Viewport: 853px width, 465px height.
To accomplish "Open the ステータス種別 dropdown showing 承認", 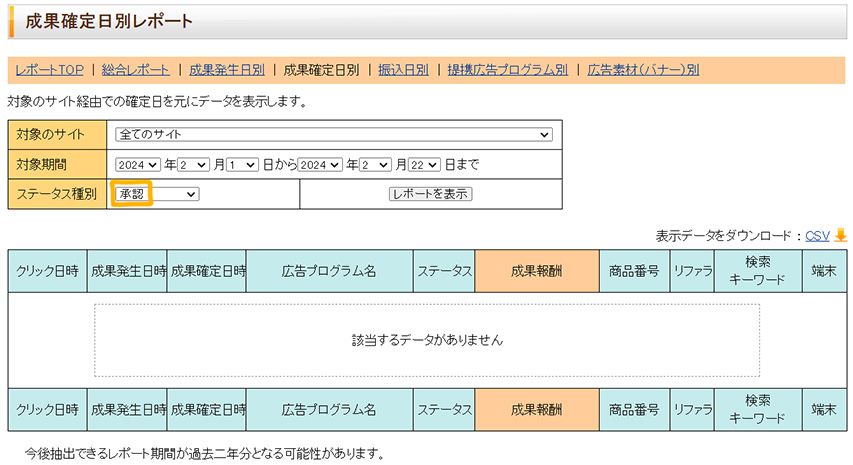I will click(x=157, y=194).
